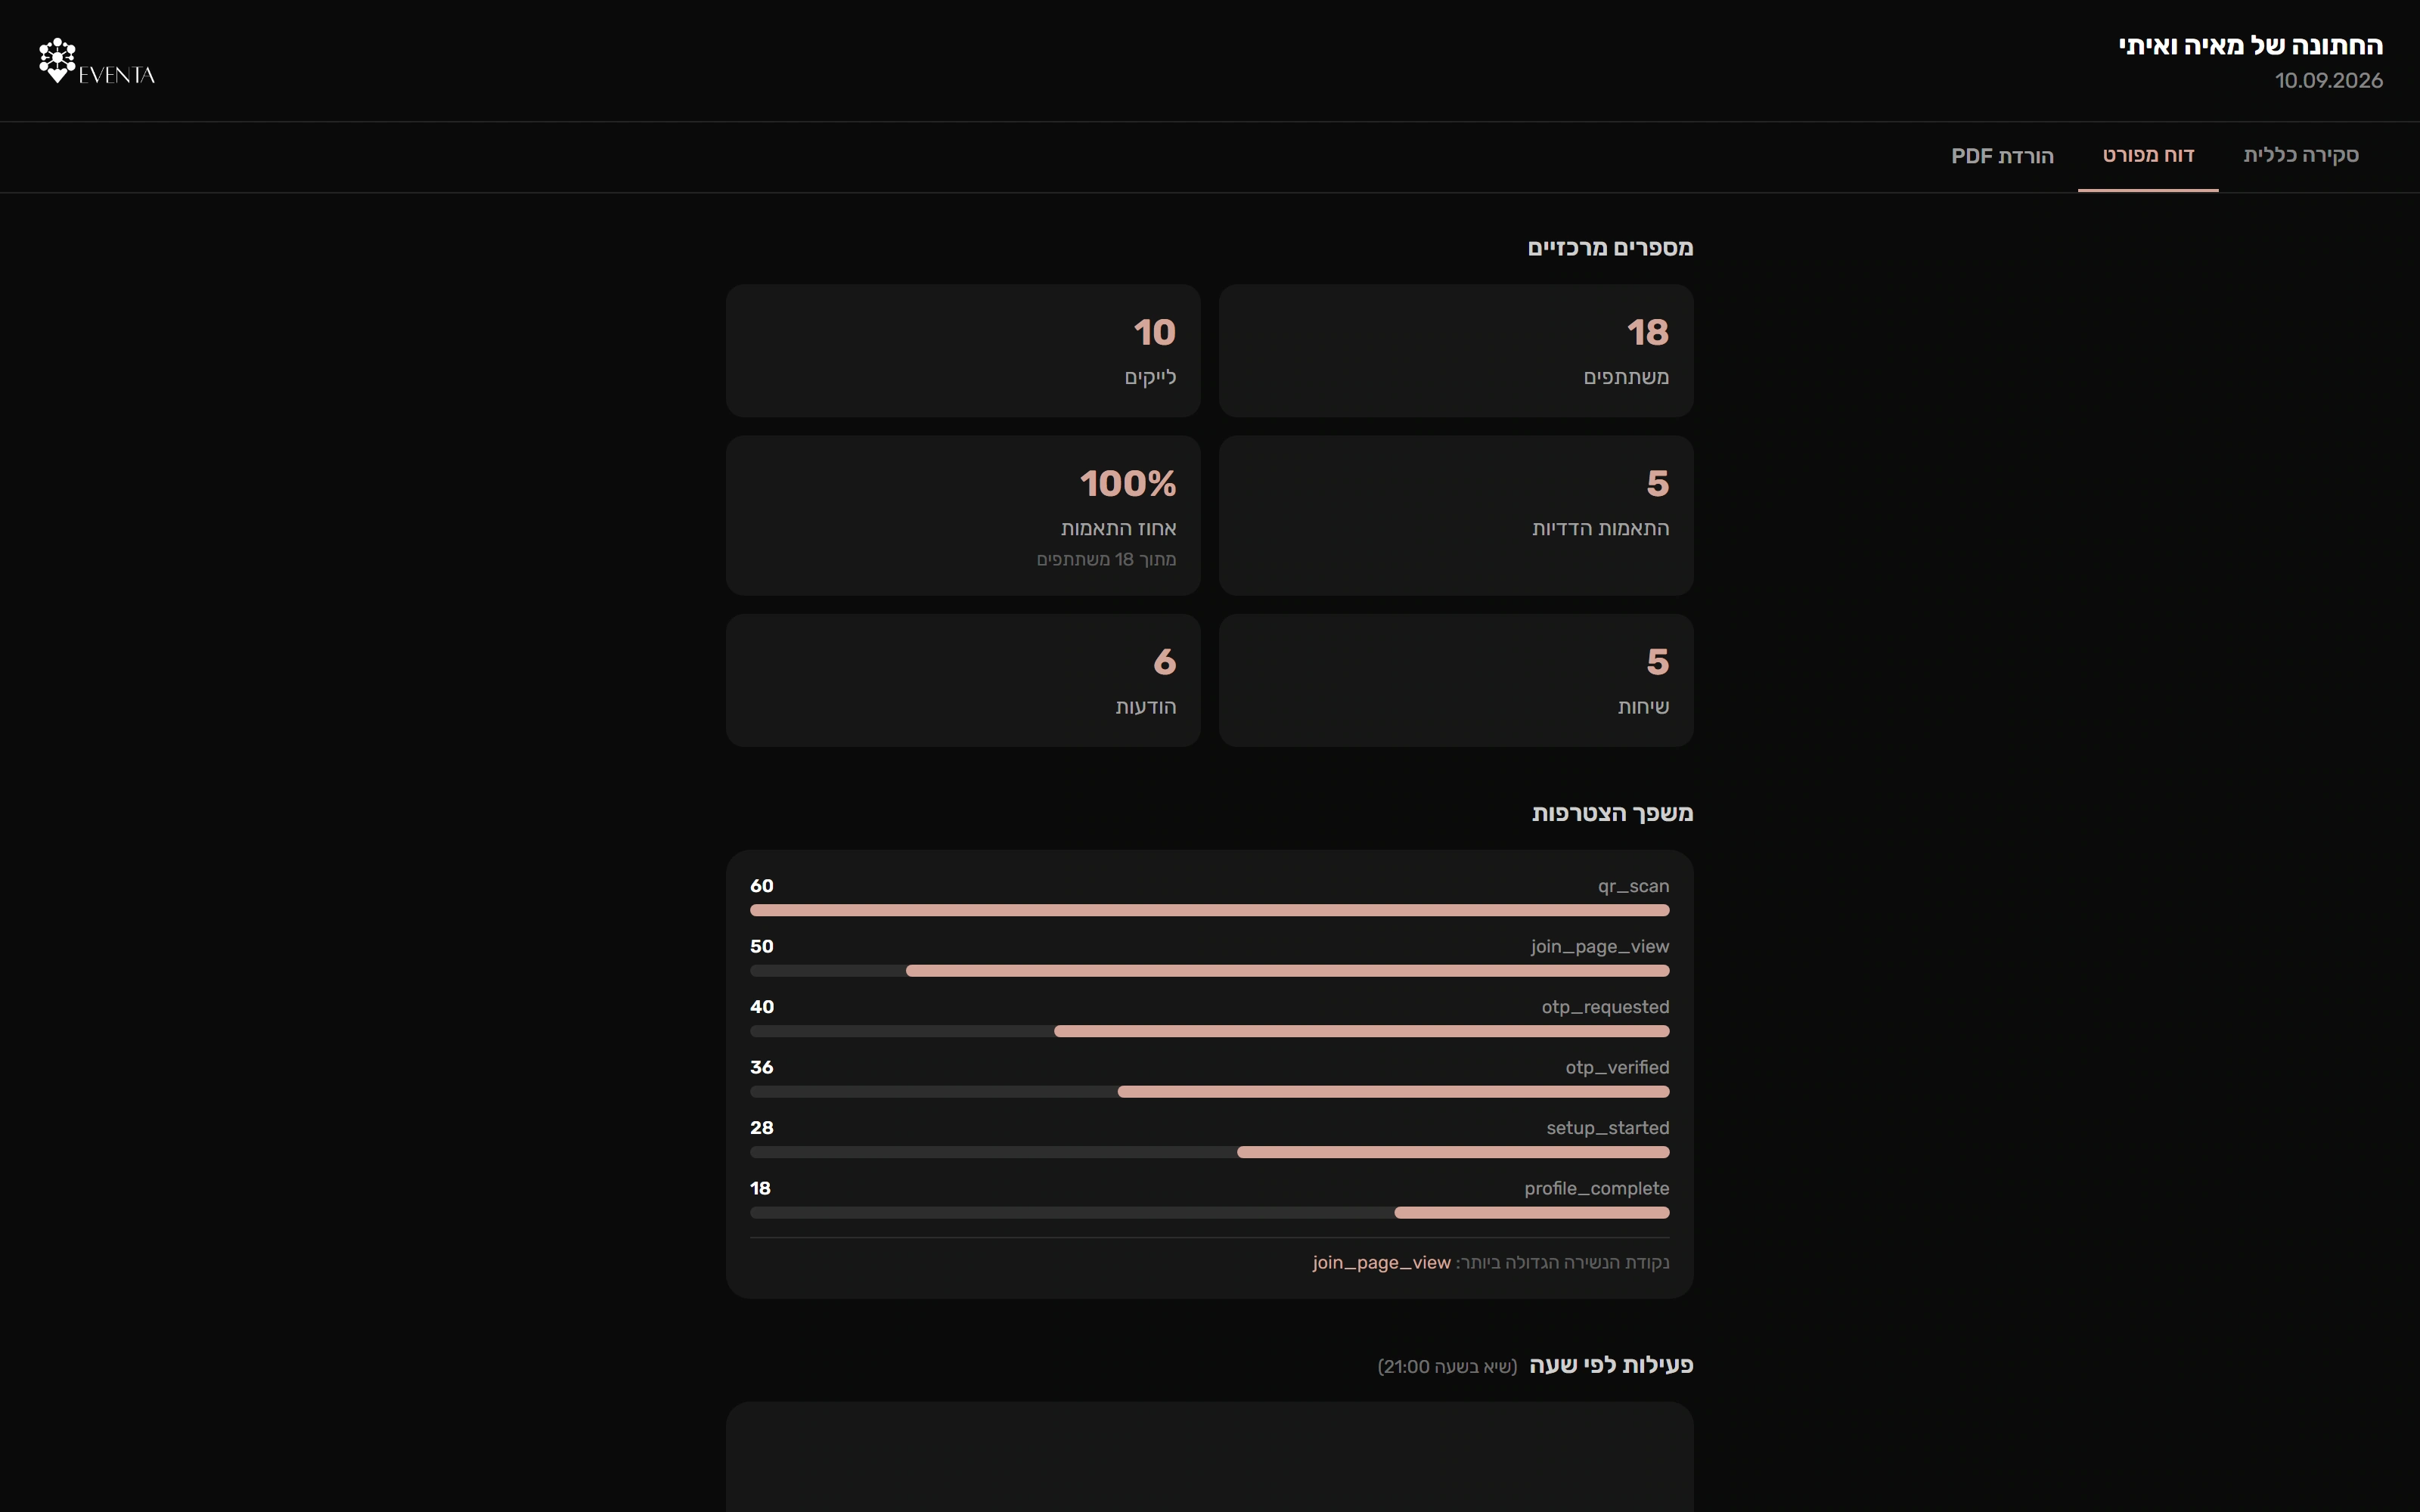Click the otp_verified label
Image resolution: width=2420 pixels, height=1512 pixels.
click(x=1617, y=1068)
